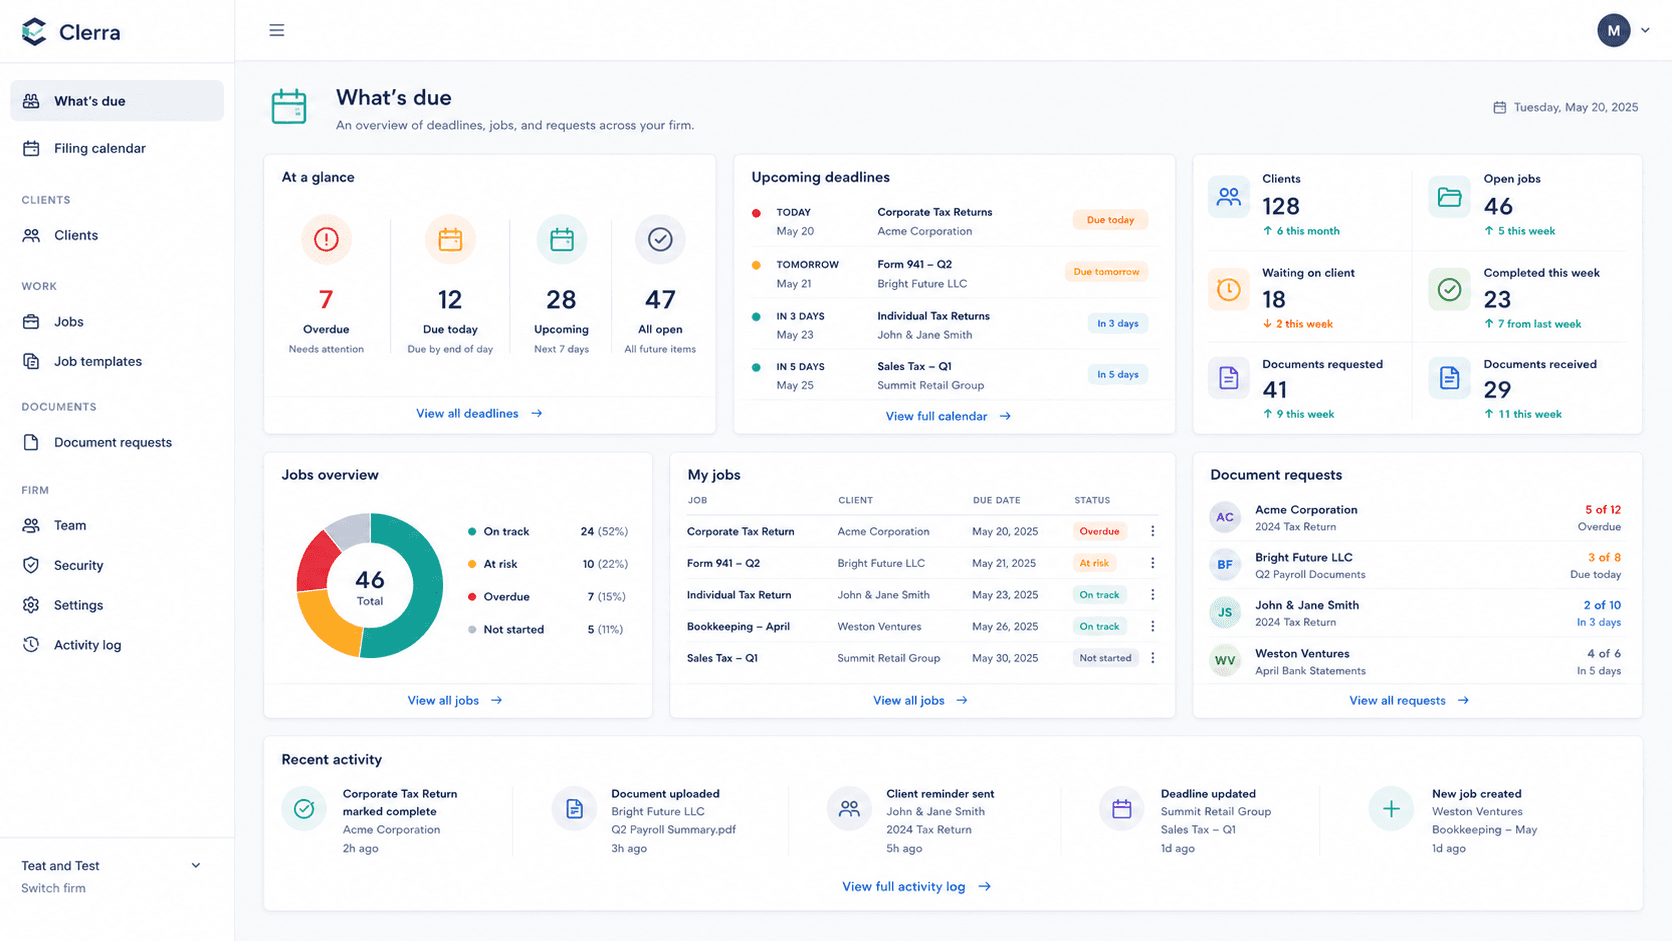The width and height of the screenshot is (1672, 941).
Task: Click the Upcoming calendar icon
Action: (562, 239)
